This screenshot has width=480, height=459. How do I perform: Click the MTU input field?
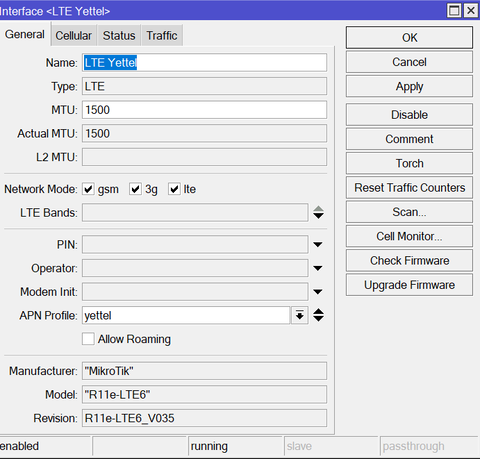[x=204, y=110]
